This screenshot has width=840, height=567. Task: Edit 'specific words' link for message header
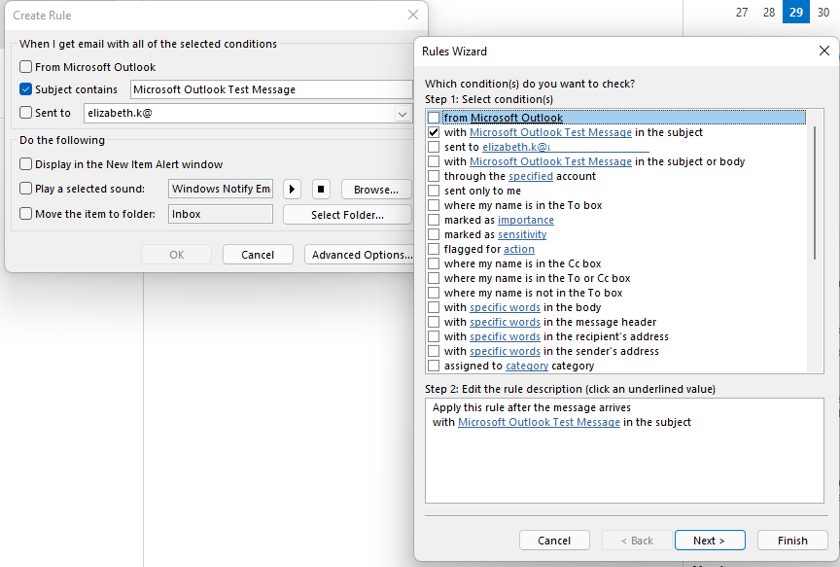pos(505,322)
